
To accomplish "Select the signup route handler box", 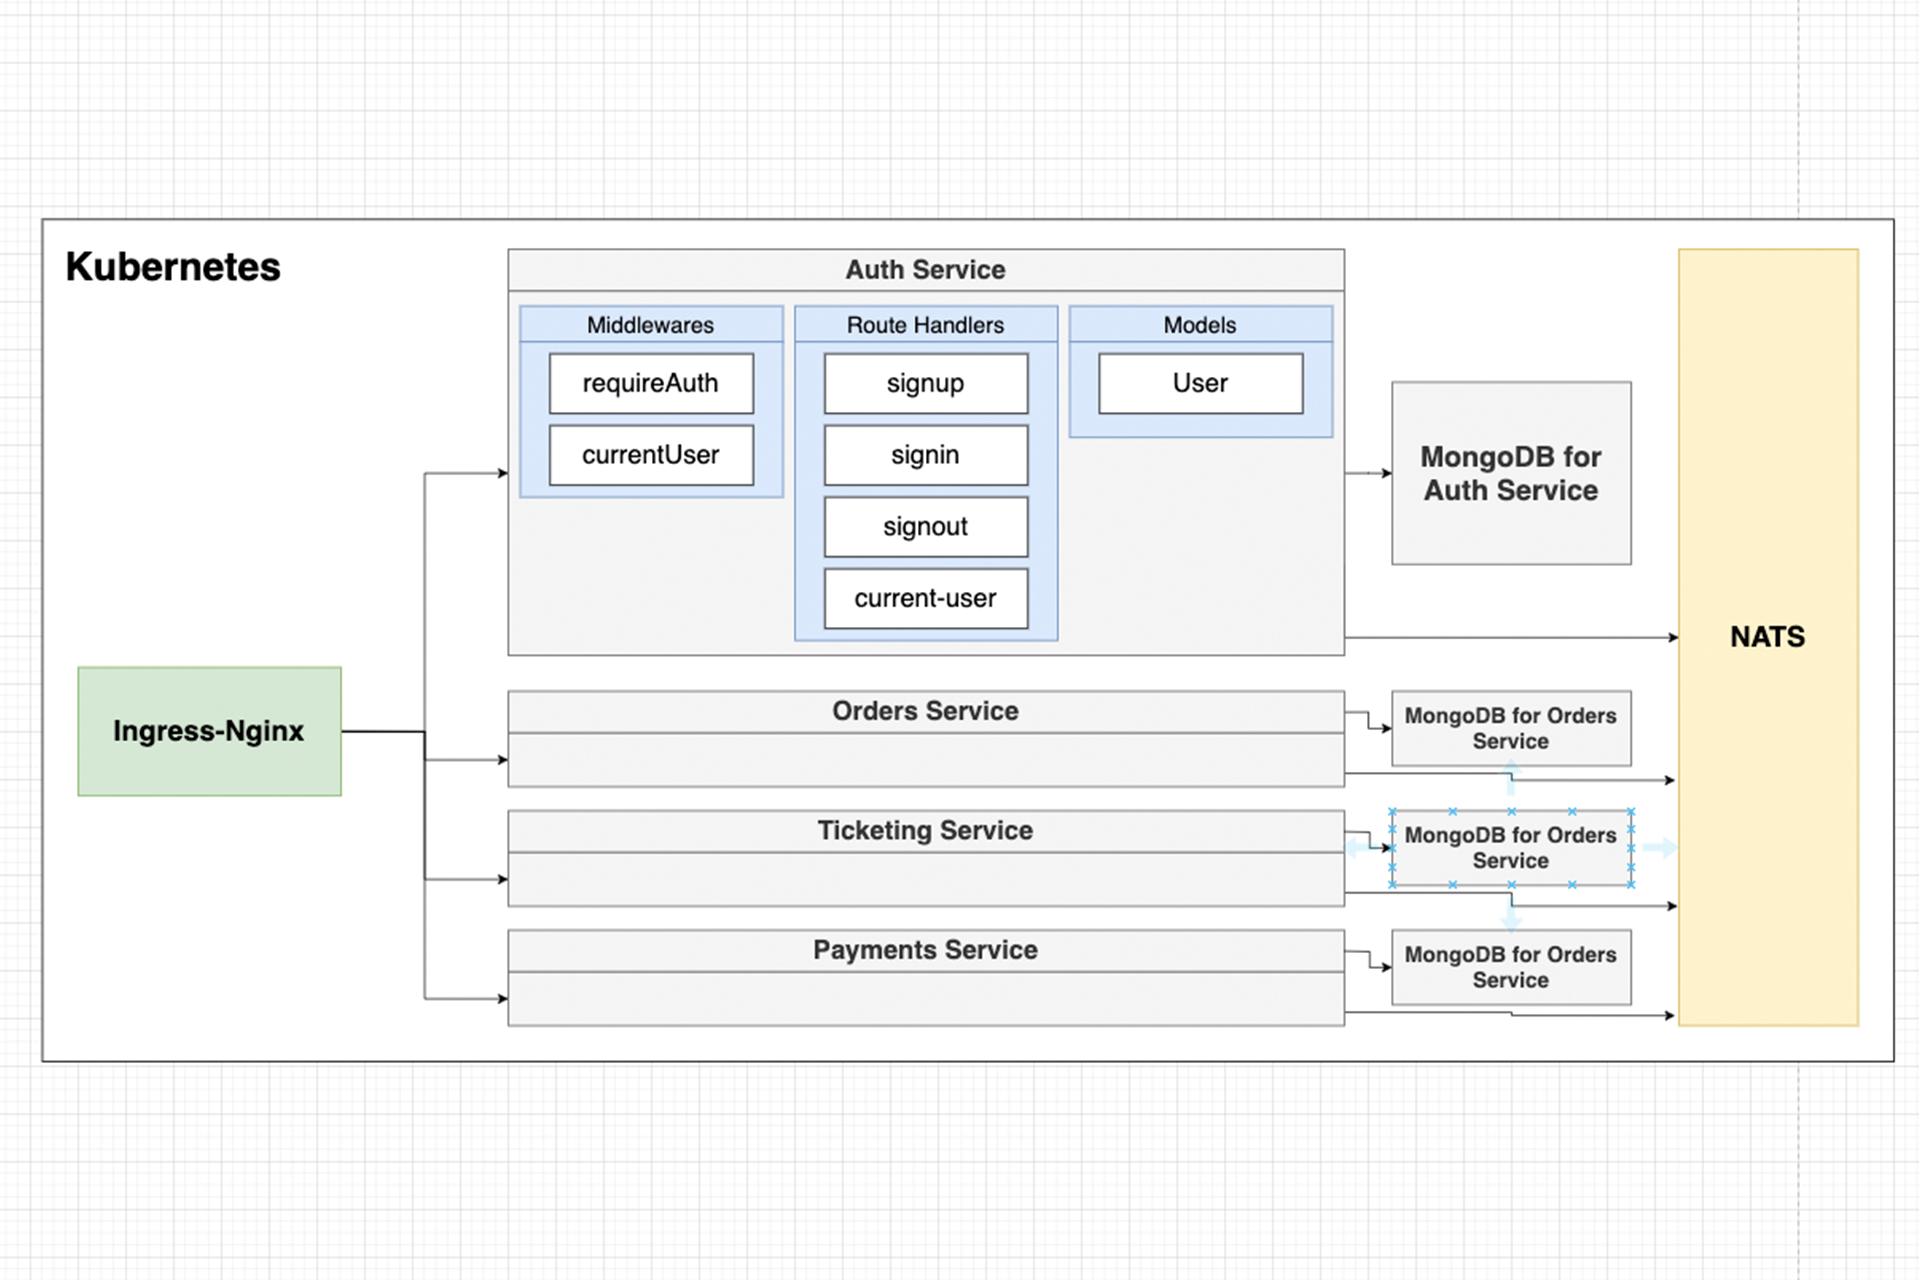I will pyautogui.click(x=925, y=383).
